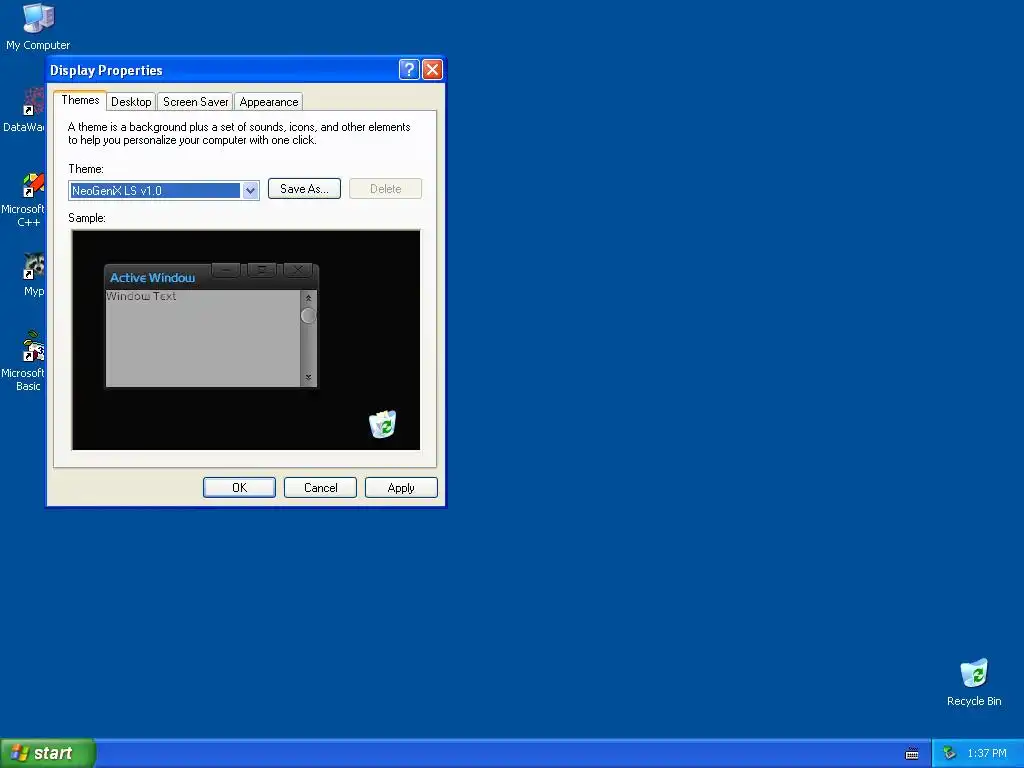Cancel the Display Properties dialog
This screenshot has width=1024, height=768.
[320, 488]
